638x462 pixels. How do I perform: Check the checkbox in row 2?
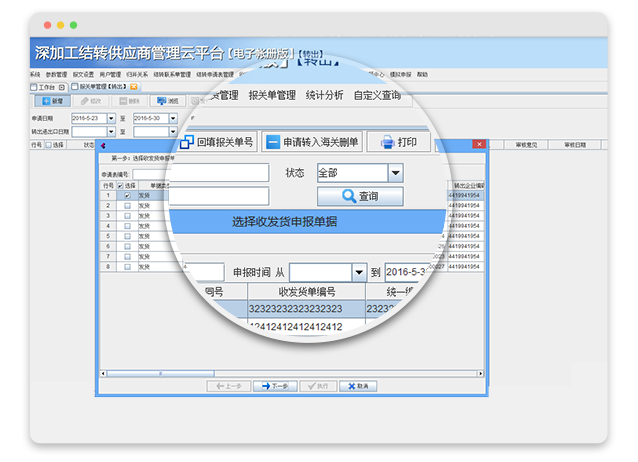click(126, 205)
